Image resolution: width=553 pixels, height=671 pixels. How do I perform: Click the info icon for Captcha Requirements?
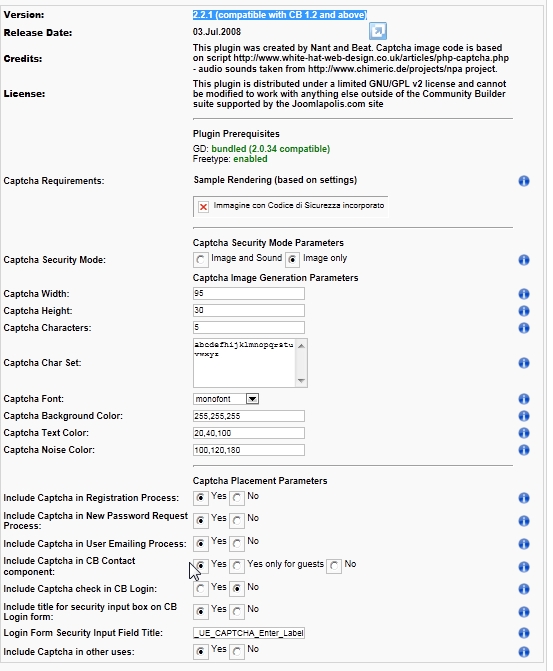coord(524,181)
